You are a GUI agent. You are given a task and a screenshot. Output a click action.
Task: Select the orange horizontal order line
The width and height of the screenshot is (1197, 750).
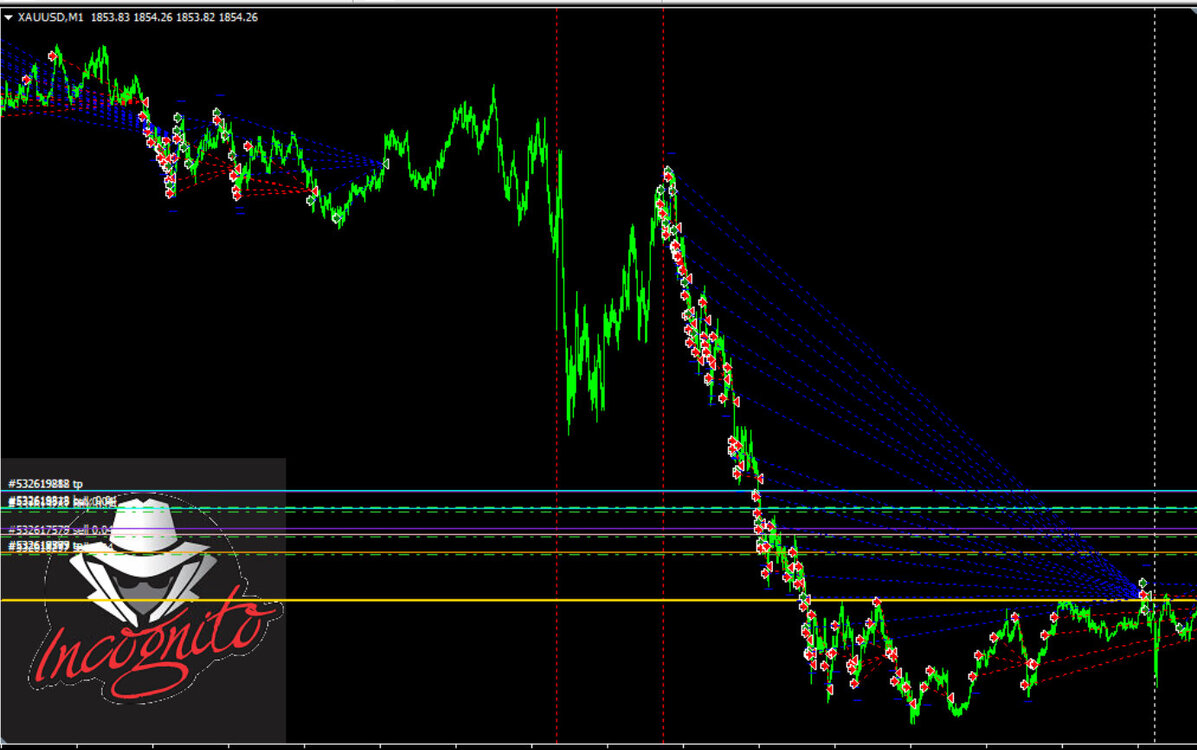pyautogui.click(x=598, y=552)
